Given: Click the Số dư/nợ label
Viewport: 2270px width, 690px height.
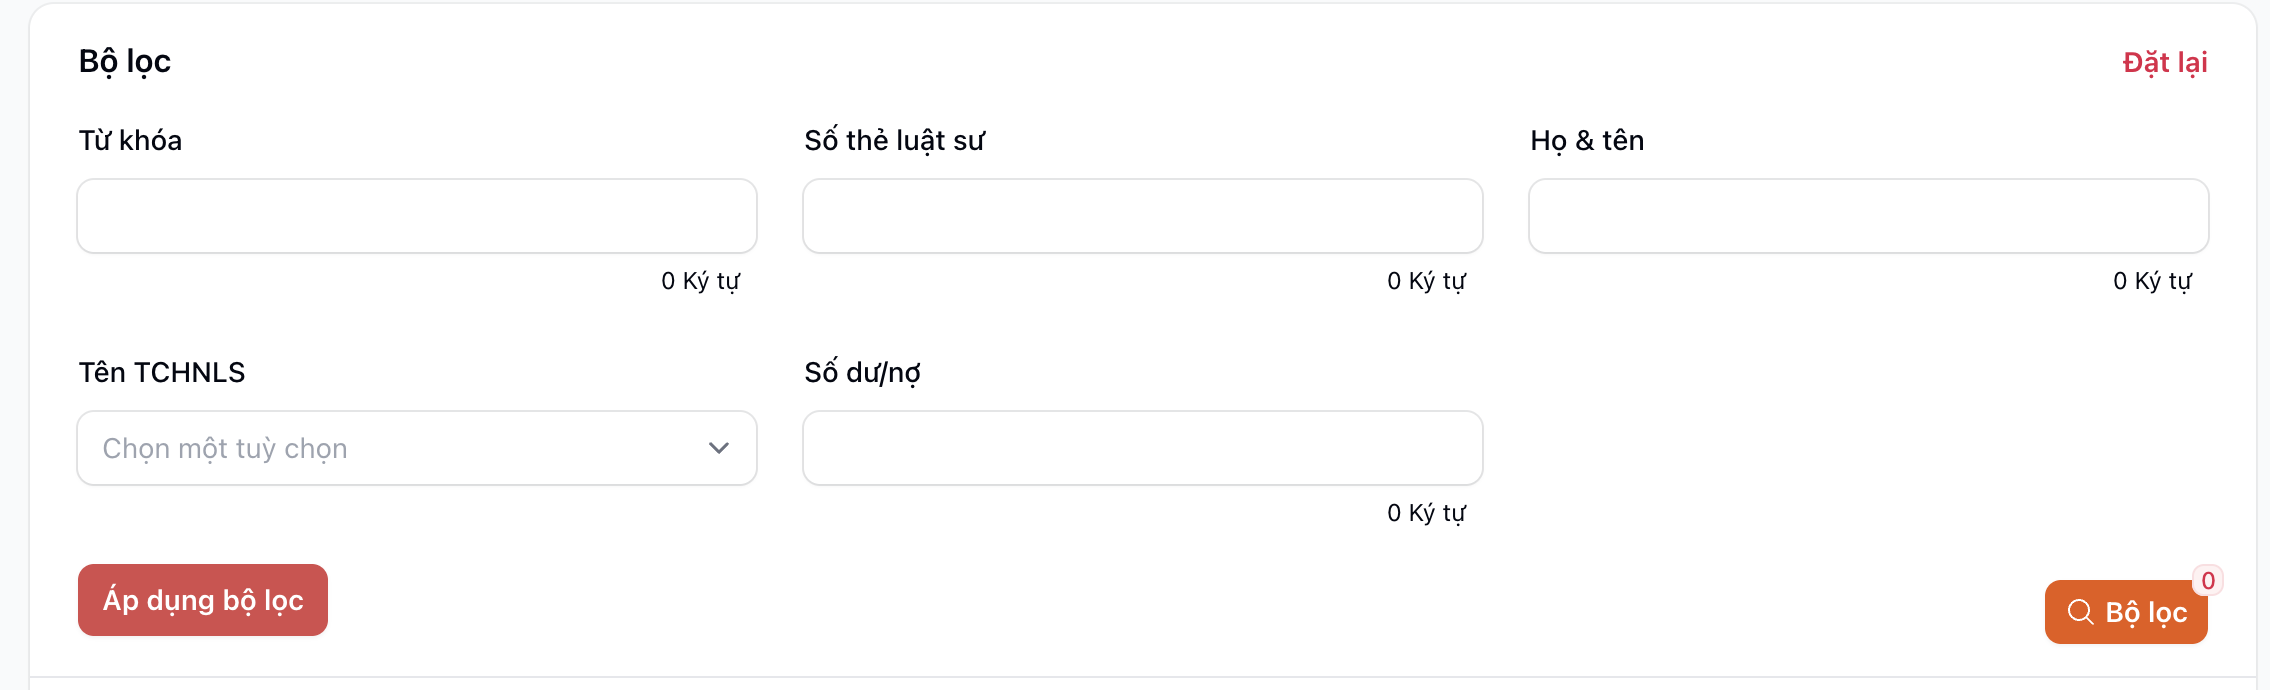Looking at the screenshot, I should click(862, 373).
